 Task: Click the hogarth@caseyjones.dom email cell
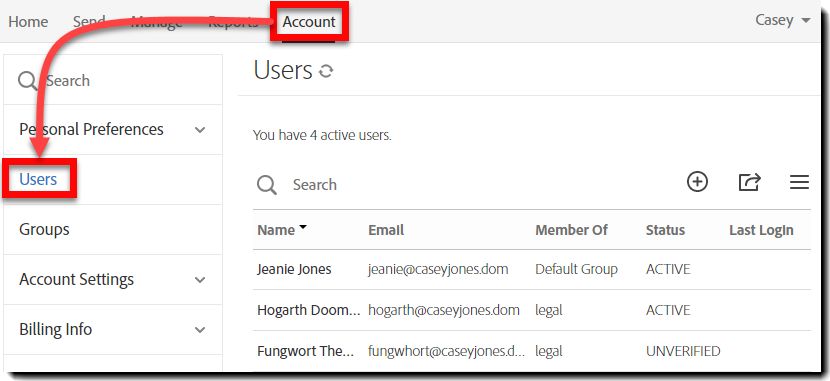444,310
